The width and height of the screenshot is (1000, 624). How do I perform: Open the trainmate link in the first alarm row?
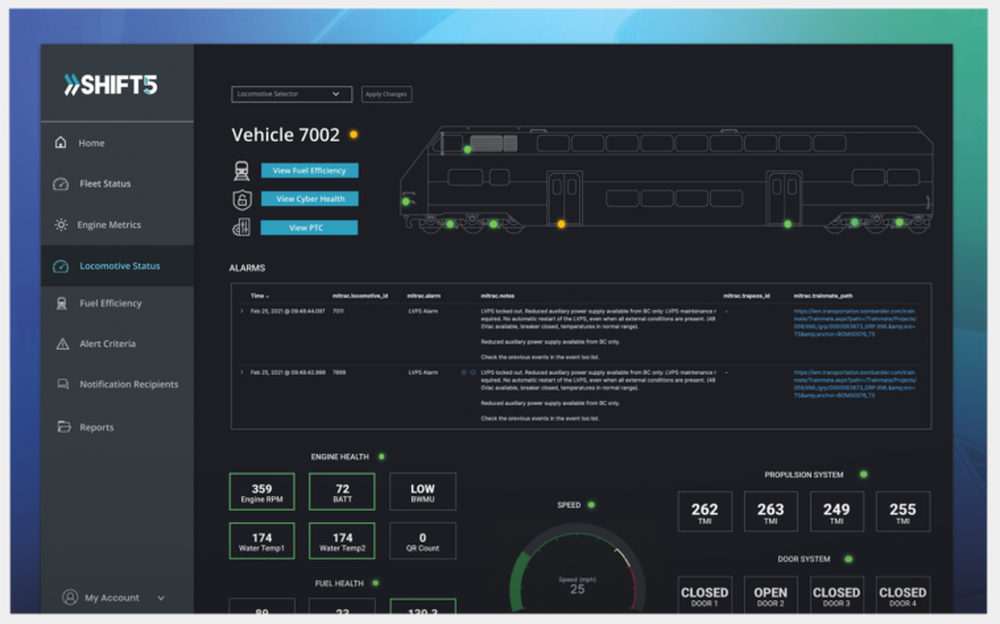click(x=855, y=323)
